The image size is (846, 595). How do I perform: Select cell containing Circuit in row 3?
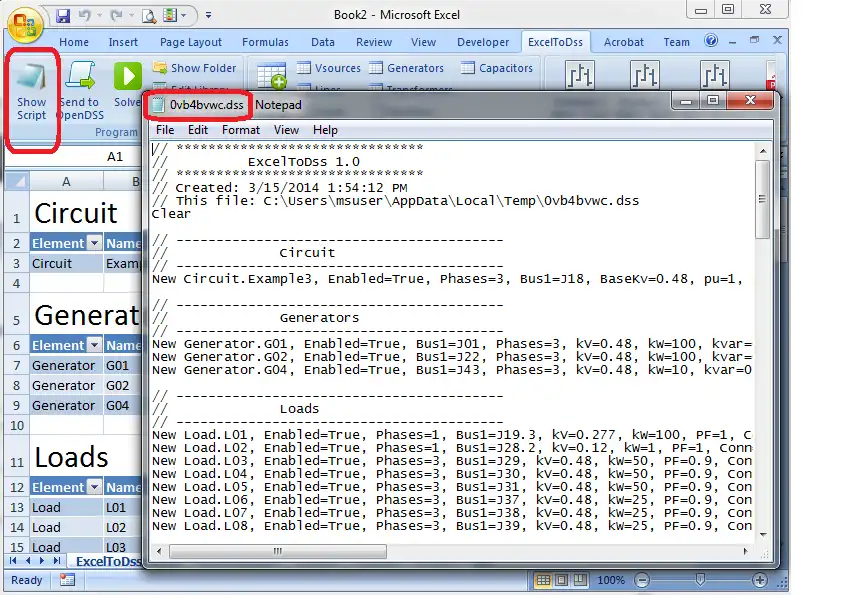point(66,263)
